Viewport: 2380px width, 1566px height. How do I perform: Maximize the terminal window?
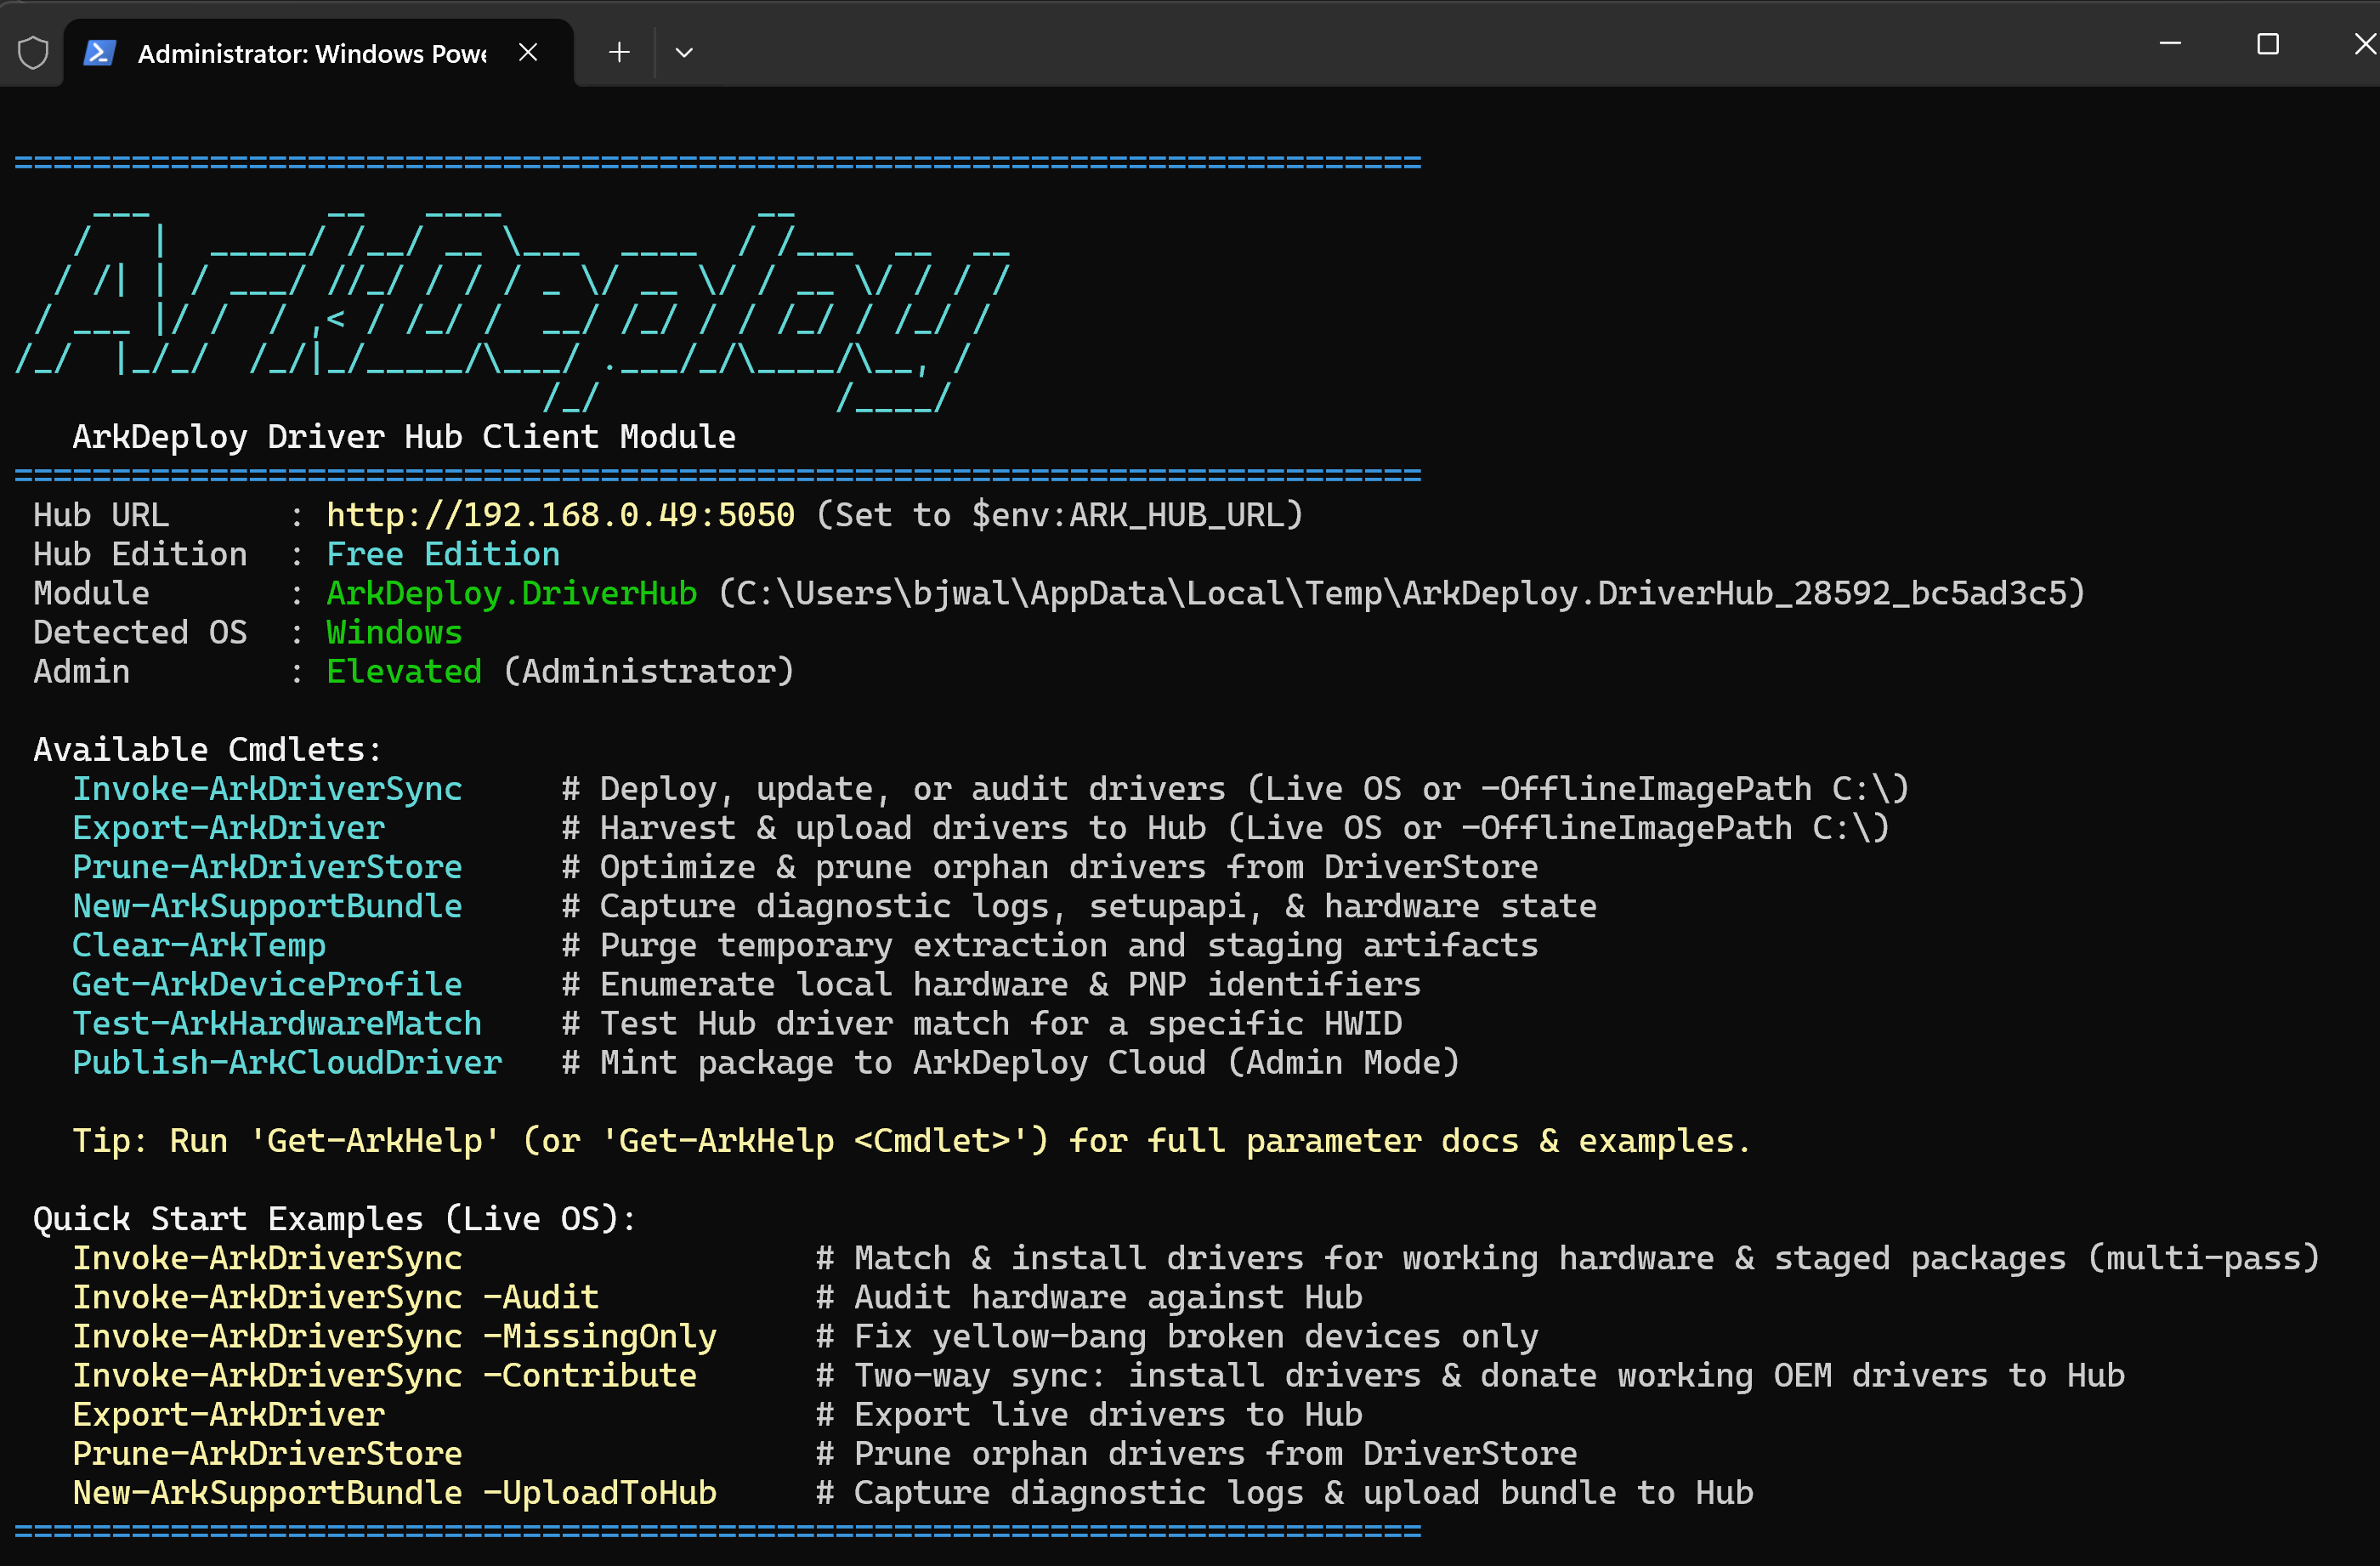2268,43
